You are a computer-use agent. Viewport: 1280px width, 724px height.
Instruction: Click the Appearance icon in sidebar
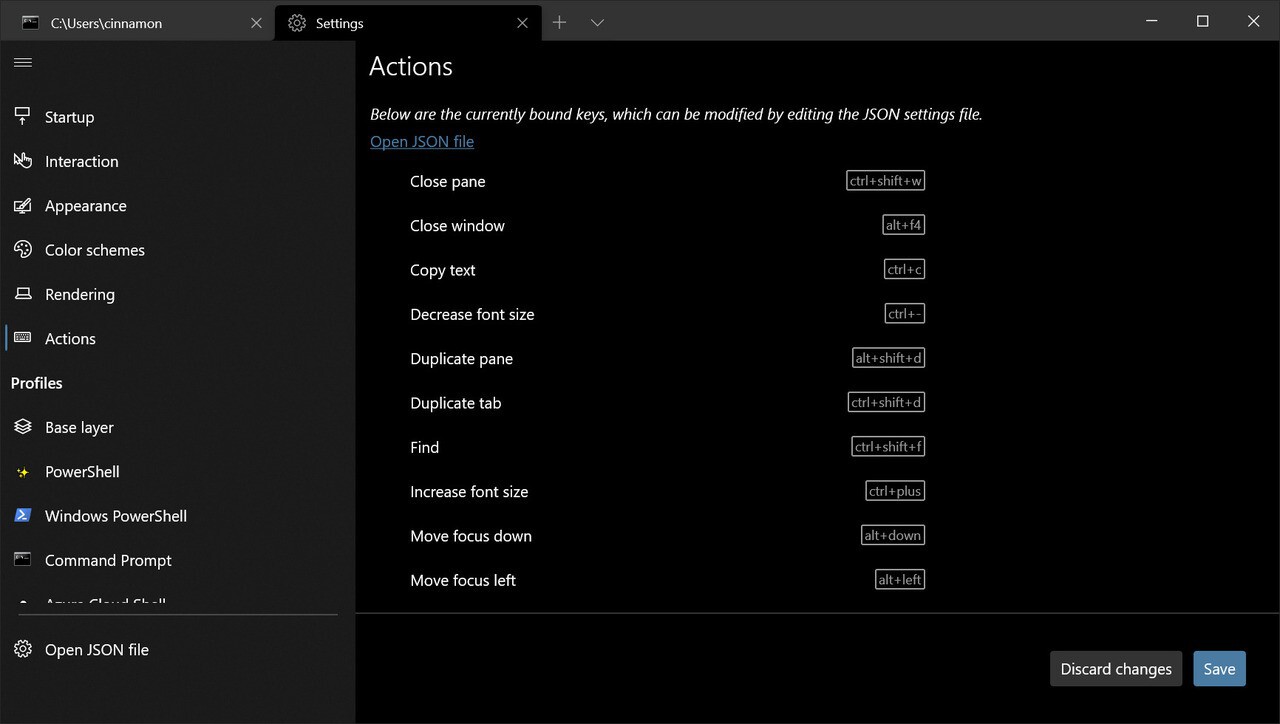tap(23, 206)
